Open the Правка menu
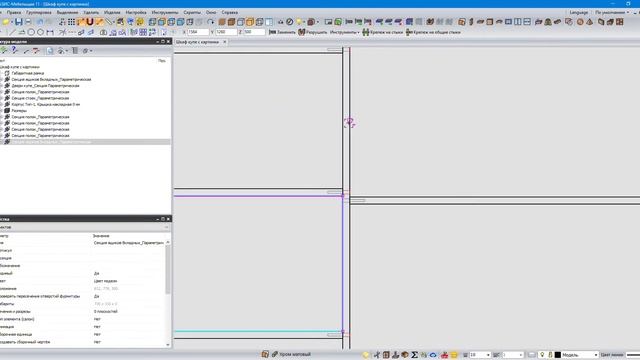Viewport: 640px width, 360px height. click(13, 13)
